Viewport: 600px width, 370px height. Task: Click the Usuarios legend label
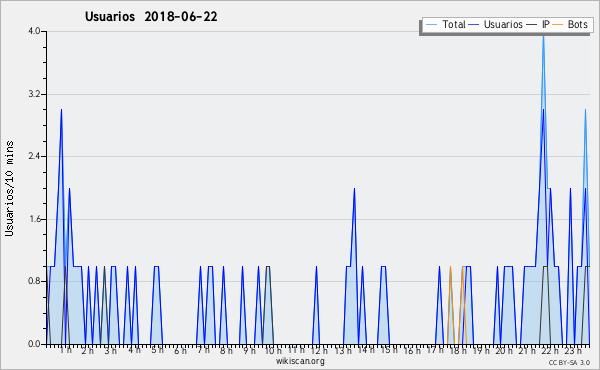(503, 24)
